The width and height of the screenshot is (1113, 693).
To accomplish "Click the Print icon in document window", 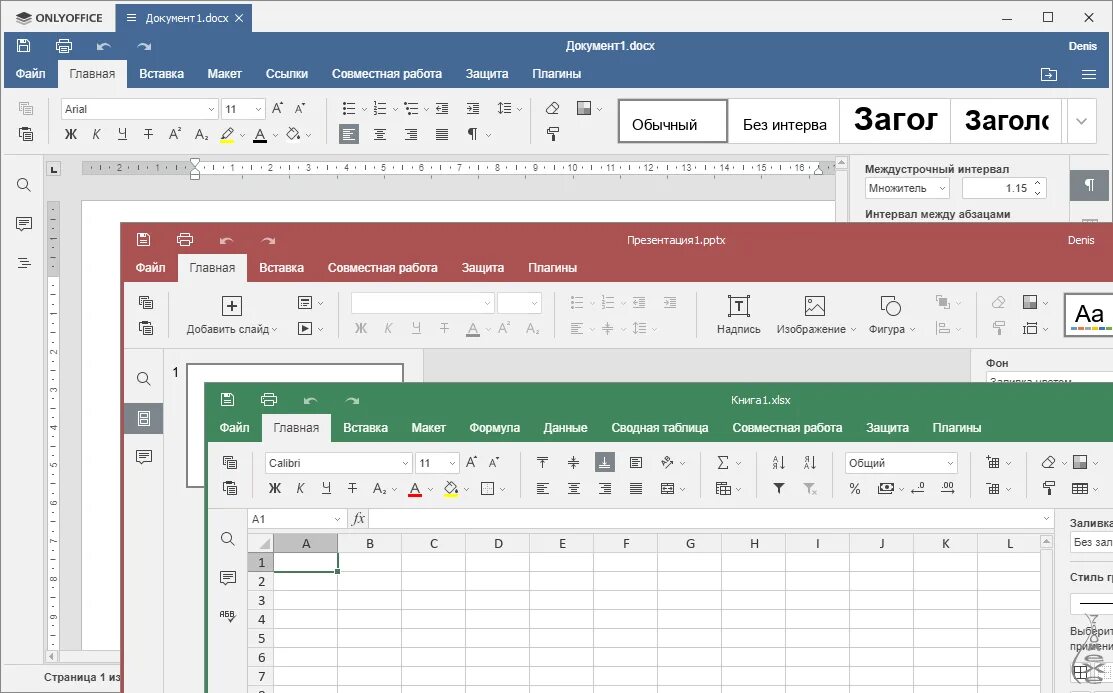I will pyautogui.click(x=64, y=46).
